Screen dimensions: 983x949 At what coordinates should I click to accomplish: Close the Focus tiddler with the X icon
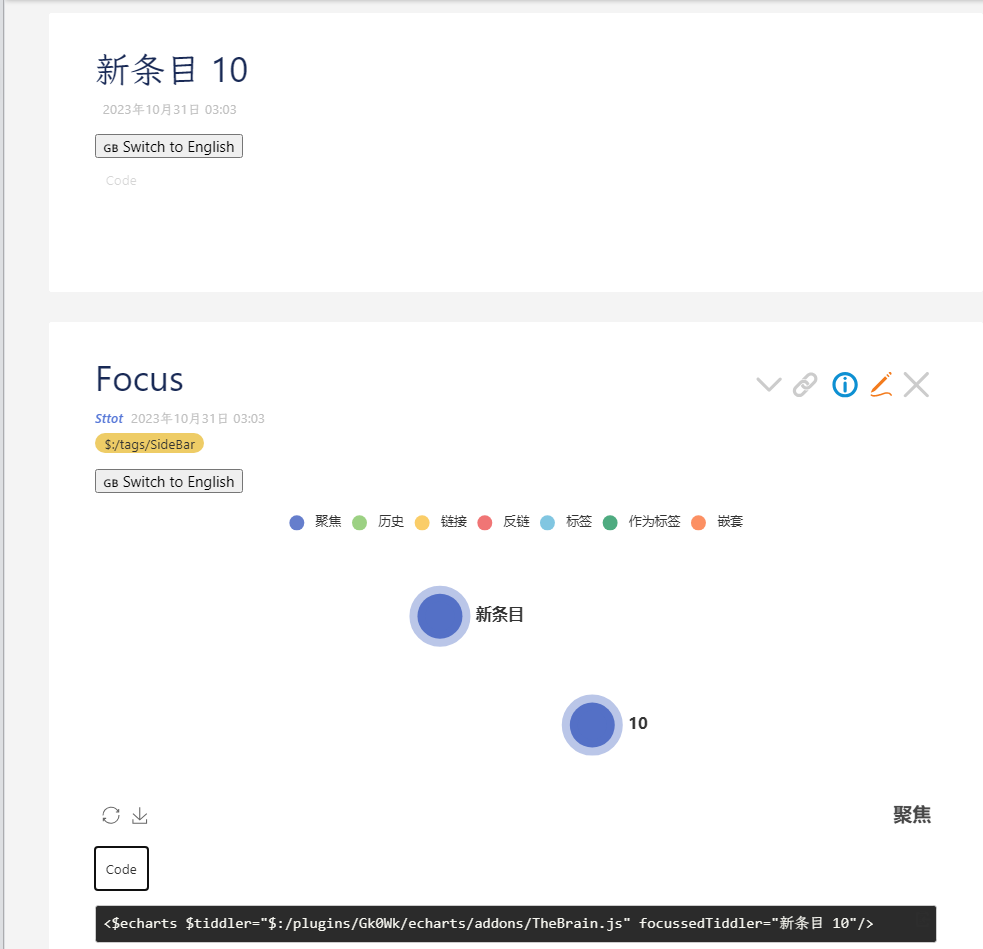(916, 384)
